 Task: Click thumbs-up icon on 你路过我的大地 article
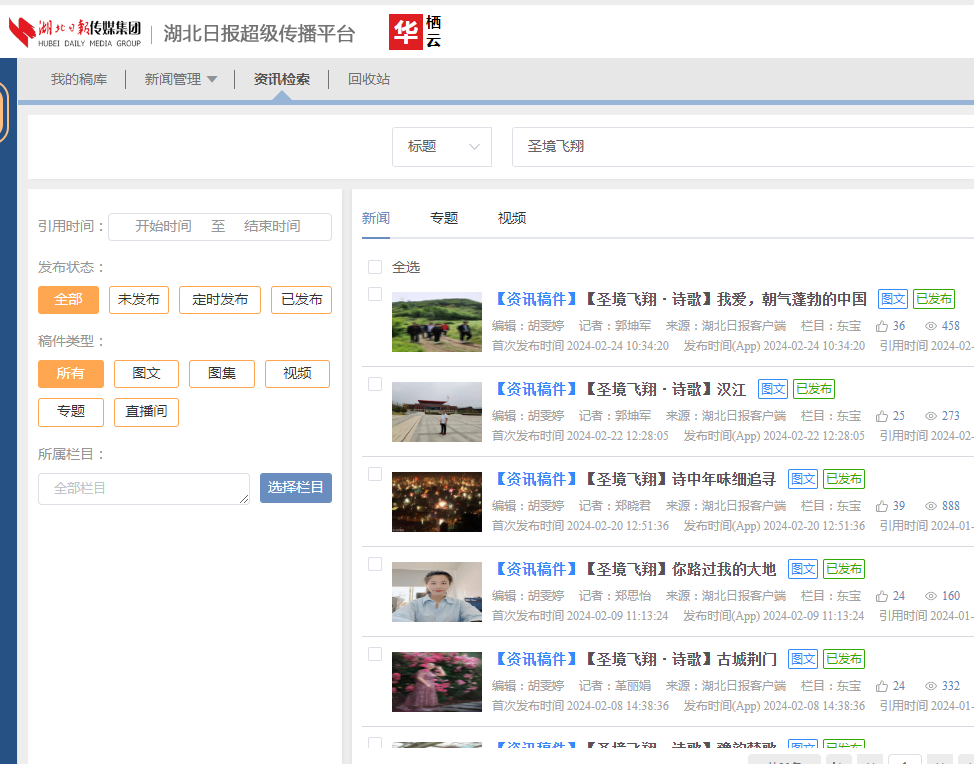click(x=882, y=596)
